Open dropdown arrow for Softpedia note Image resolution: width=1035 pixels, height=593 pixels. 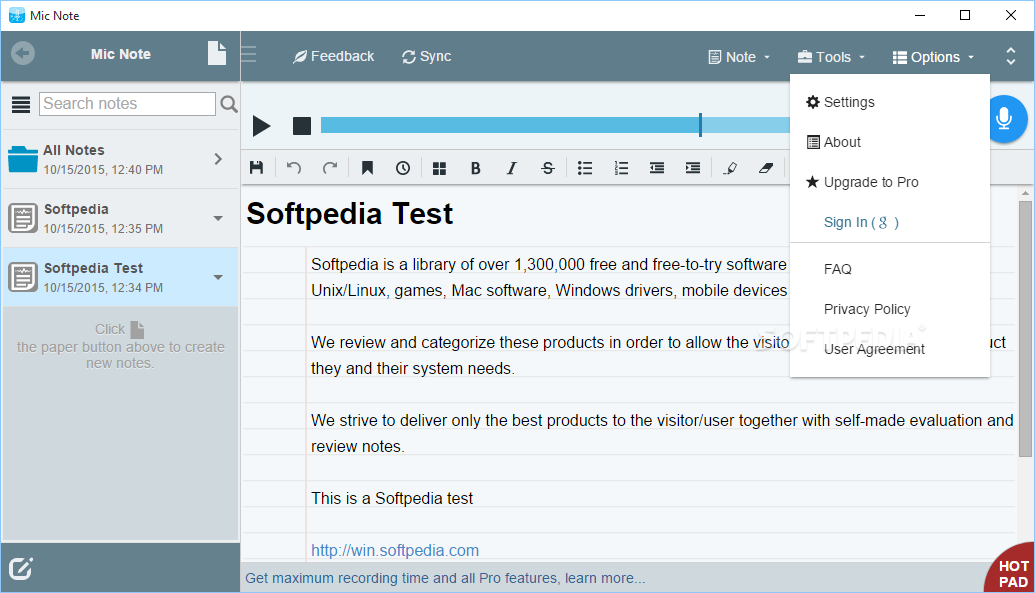coord(218,219)
